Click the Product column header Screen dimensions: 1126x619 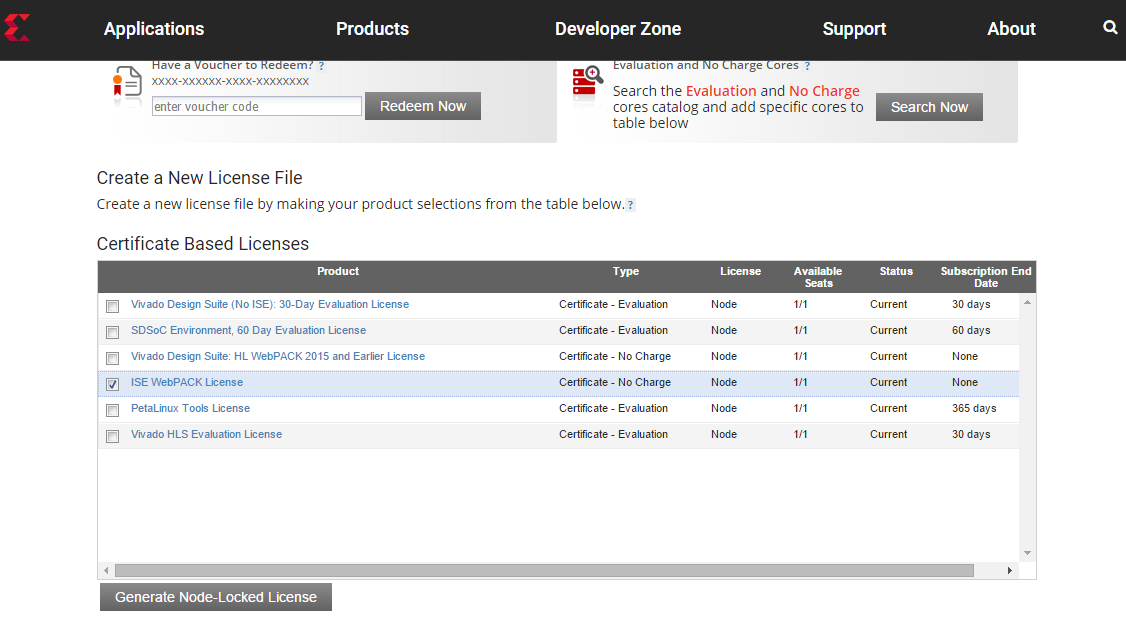coord(338,271)
